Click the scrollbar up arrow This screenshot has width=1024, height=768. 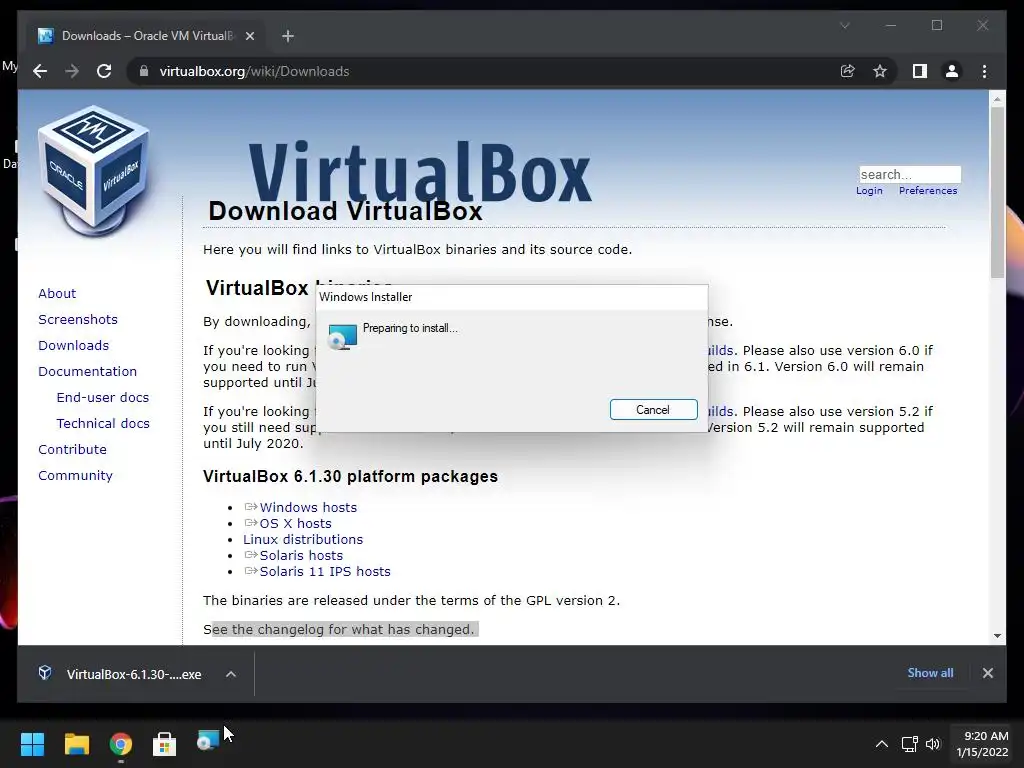pyautogui.click(x=997, y=99)
